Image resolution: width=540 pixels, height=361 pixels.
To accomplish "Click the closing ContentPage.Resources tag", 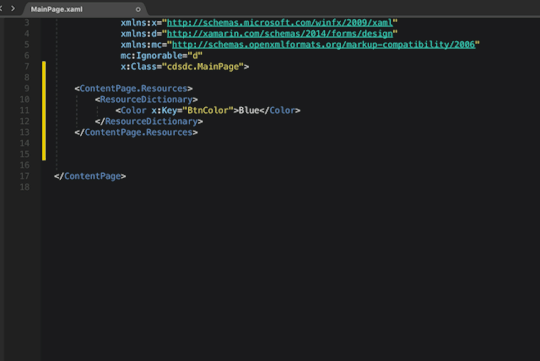I will point(136,133).
